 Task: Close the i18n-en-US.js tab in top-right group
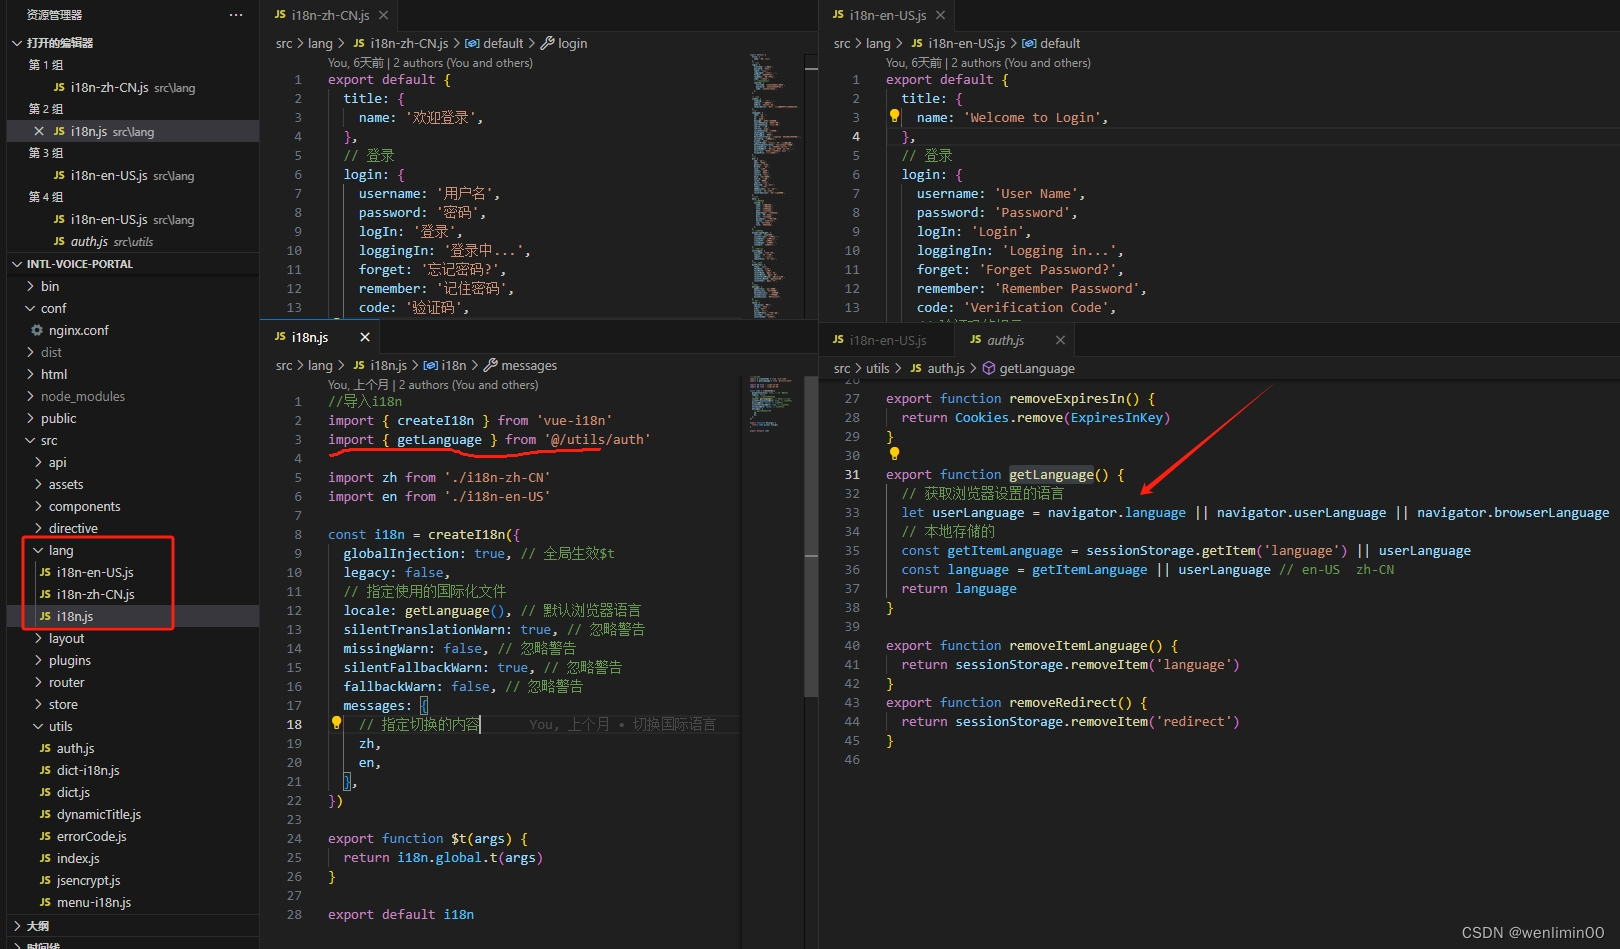pos(940,15)
